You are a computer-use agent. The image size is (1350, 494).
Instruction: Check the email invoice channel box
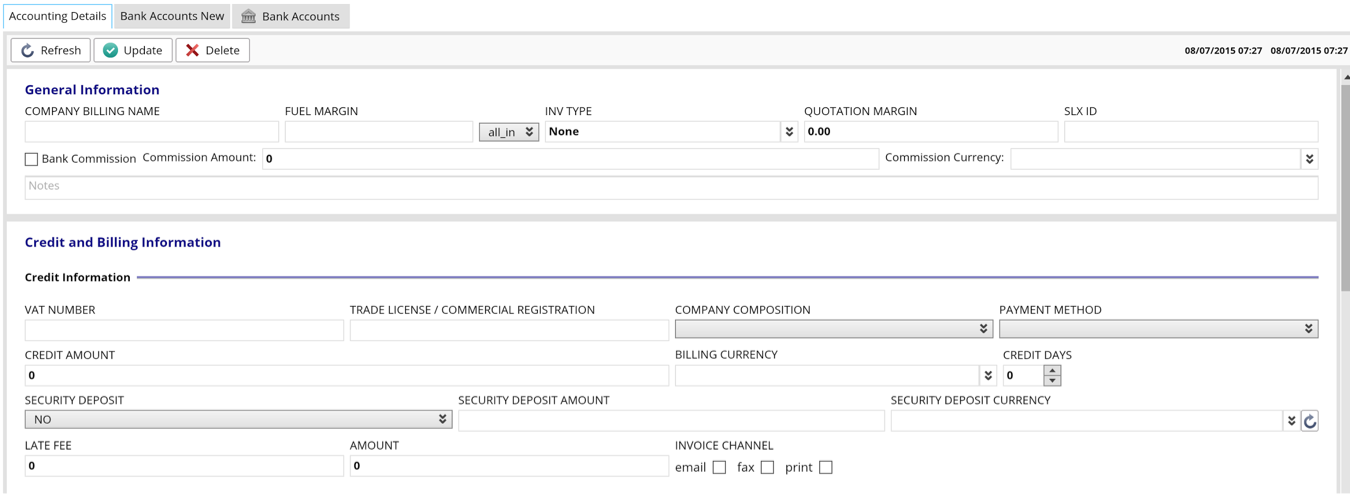click(719, 467)
